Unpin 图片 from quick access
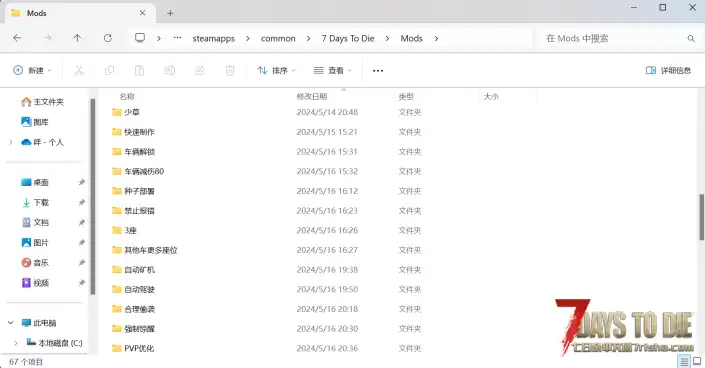 (x=82, y=242)
